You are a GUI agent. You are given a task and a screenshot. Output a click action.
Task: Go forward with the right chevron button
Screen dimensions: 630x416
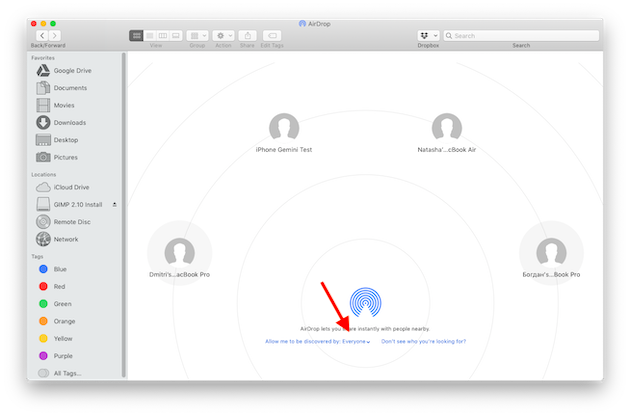click(55, 36)
